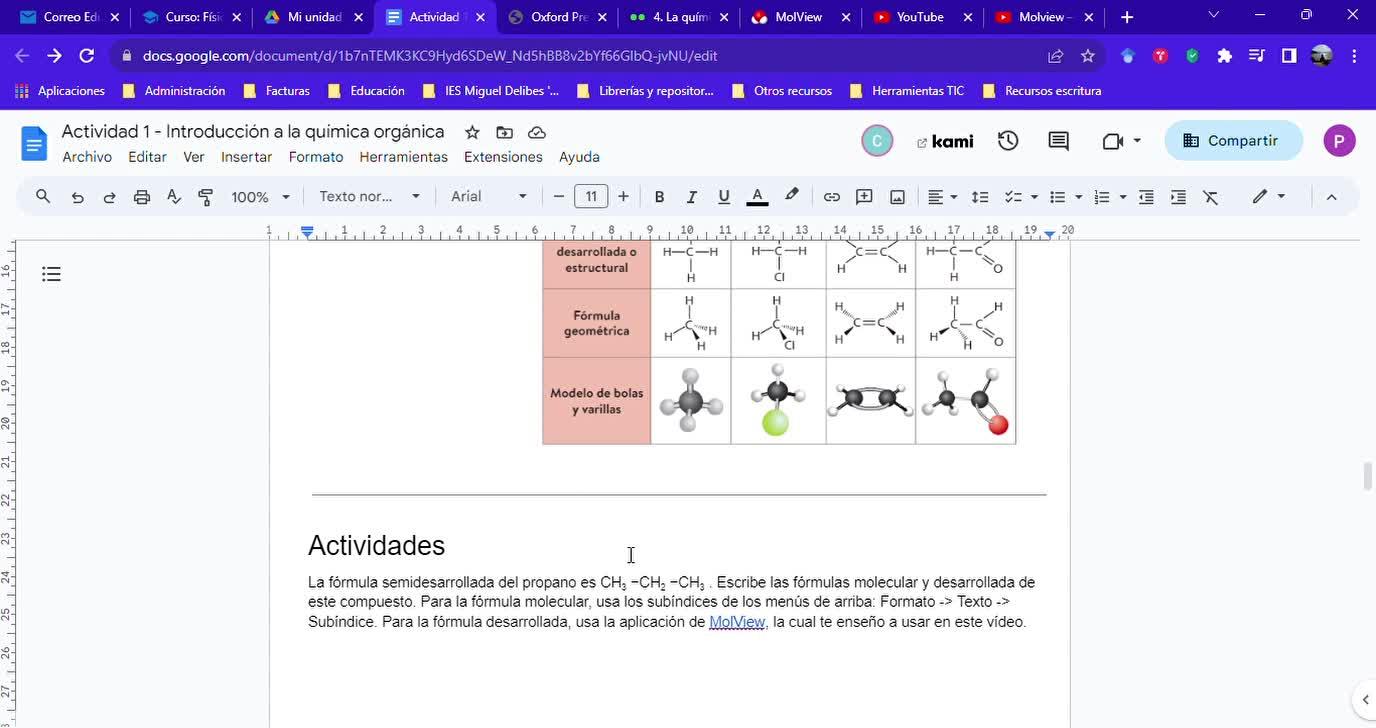1376x728 pixels.
Task: Toggle bold formatting
Action: [659, 197]
